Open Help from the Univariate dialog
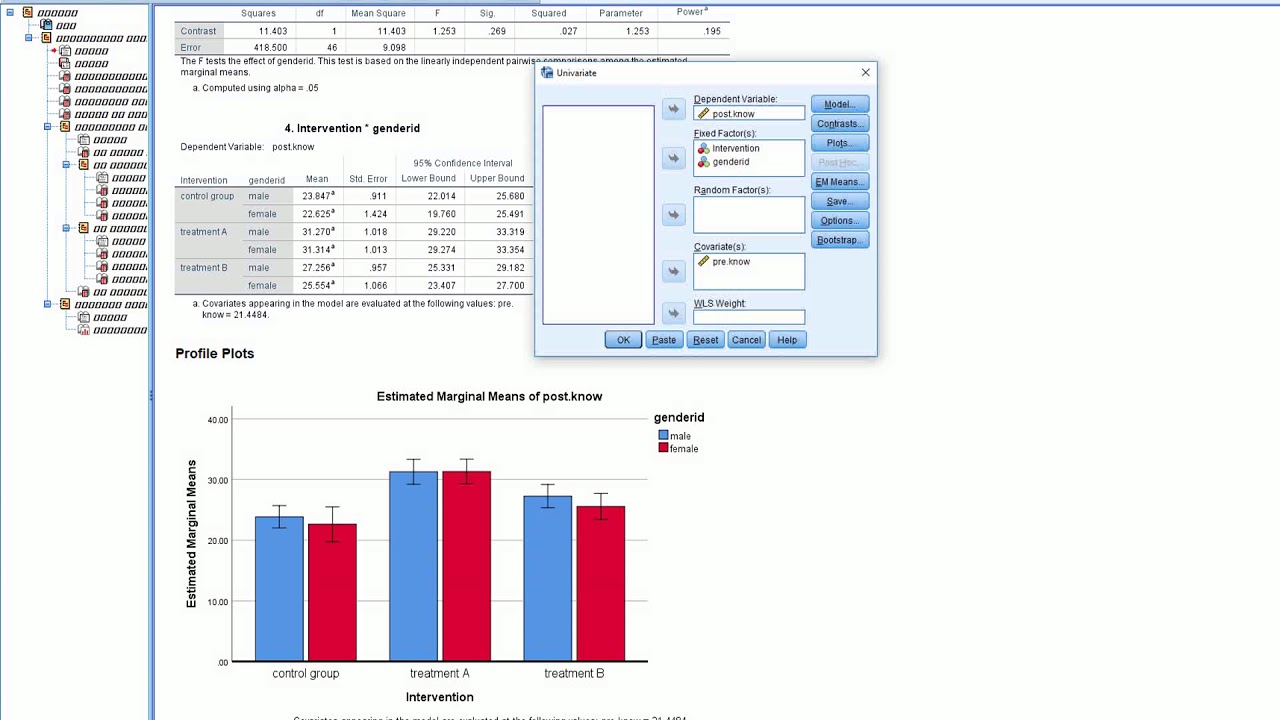Image resolution: width=1280 pixels, height=720 pixels. [787, 340]
